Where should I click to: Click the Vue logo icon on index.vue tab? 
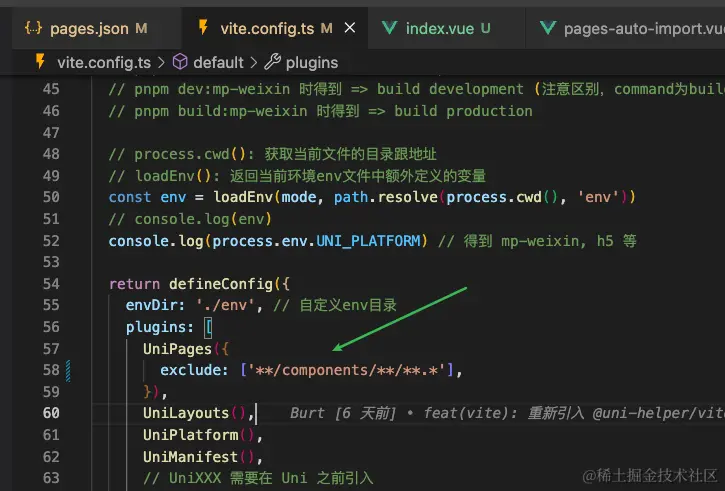point(389,28)
